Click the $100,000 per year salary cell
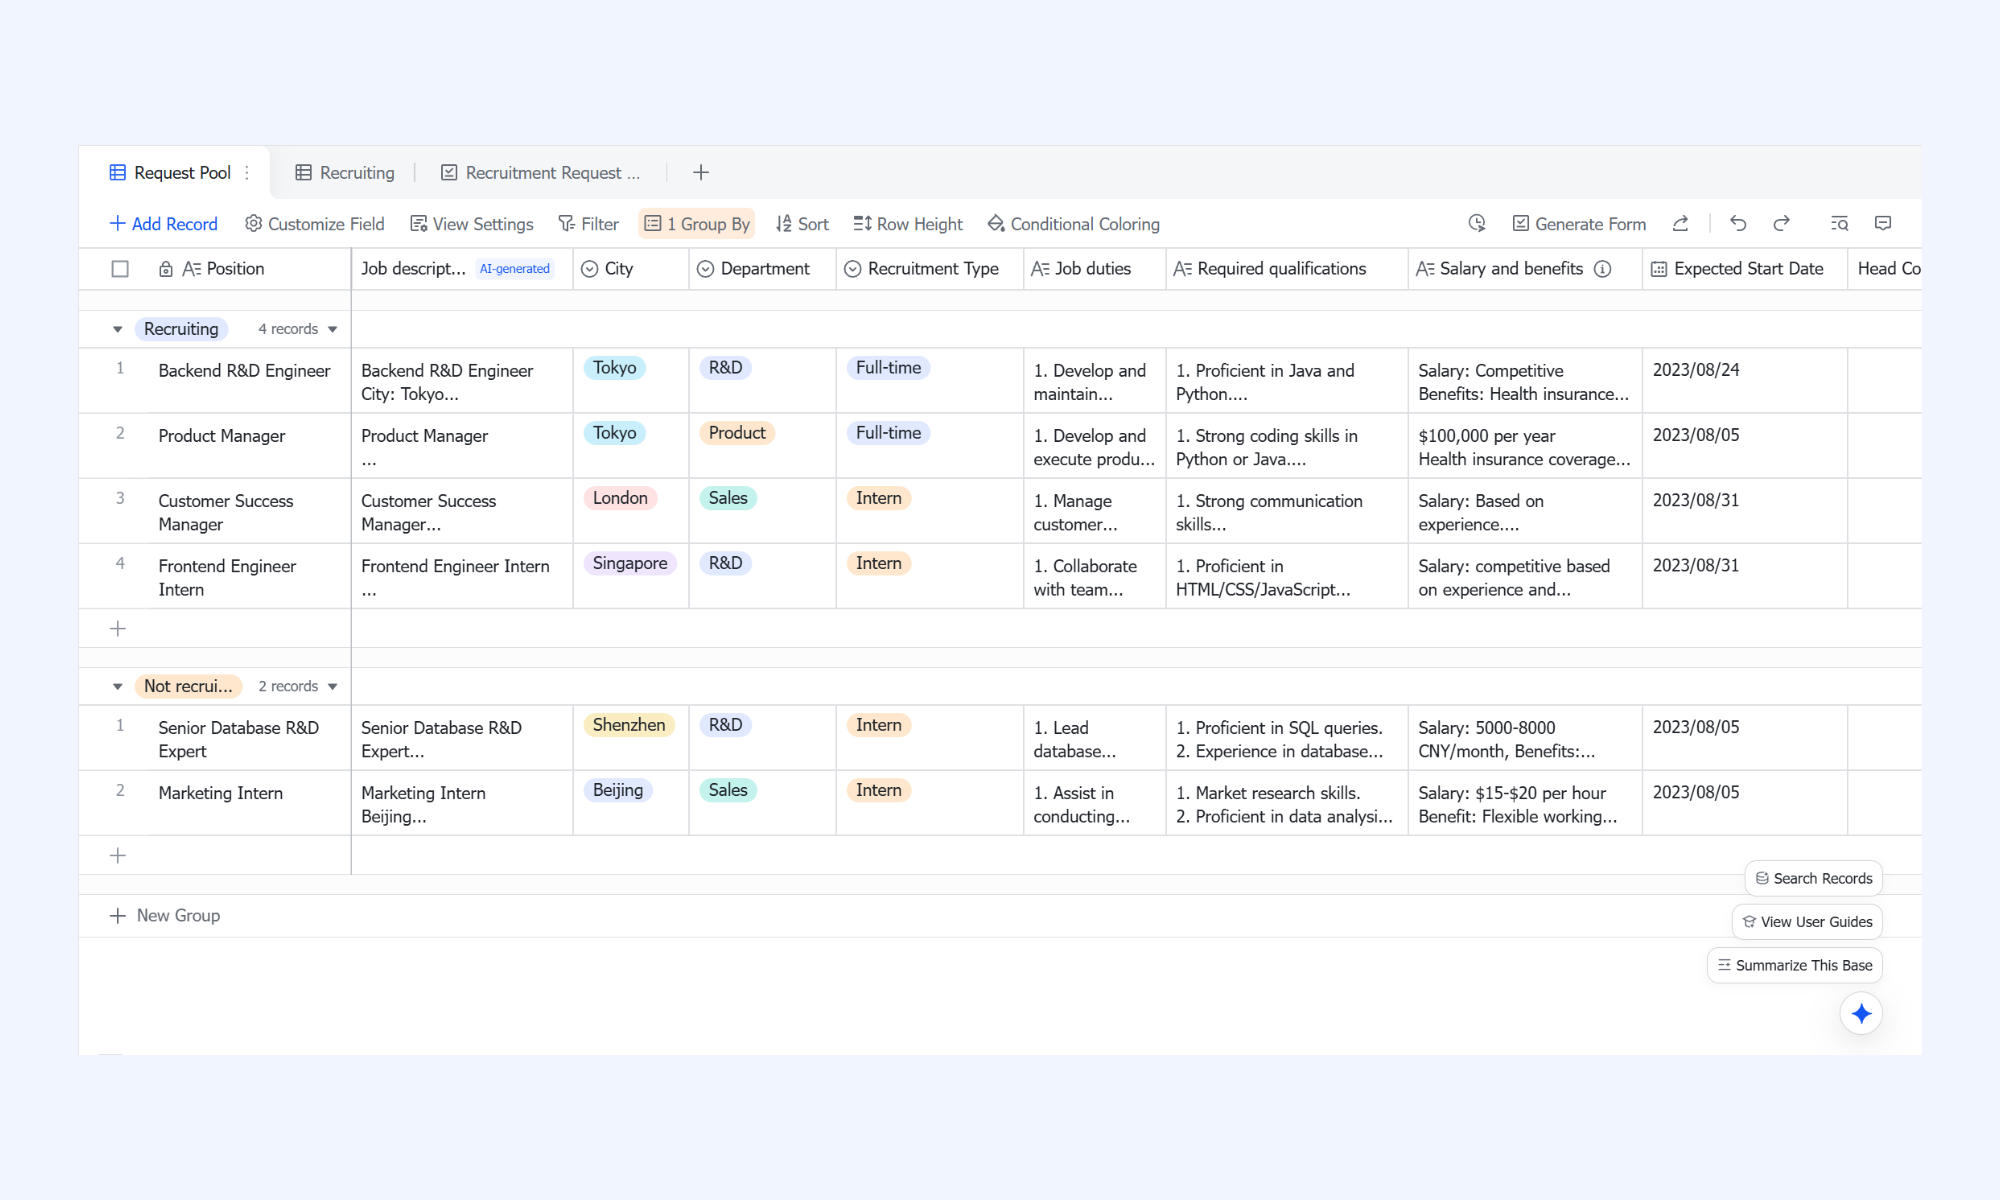The width and height of the screenshot is (2000, 1200). click(x=1525, y=446)
